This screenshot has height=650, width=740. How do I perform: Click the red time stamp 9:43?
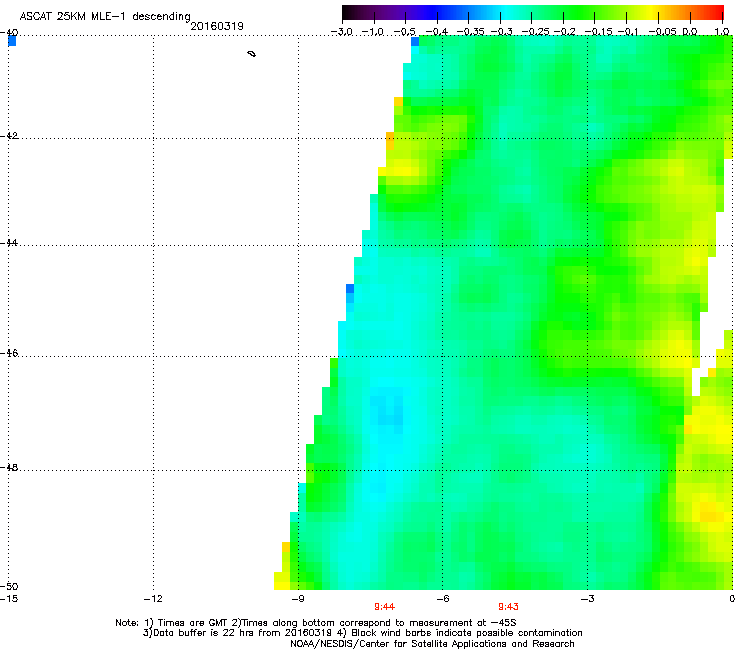(x=508, y=607)
